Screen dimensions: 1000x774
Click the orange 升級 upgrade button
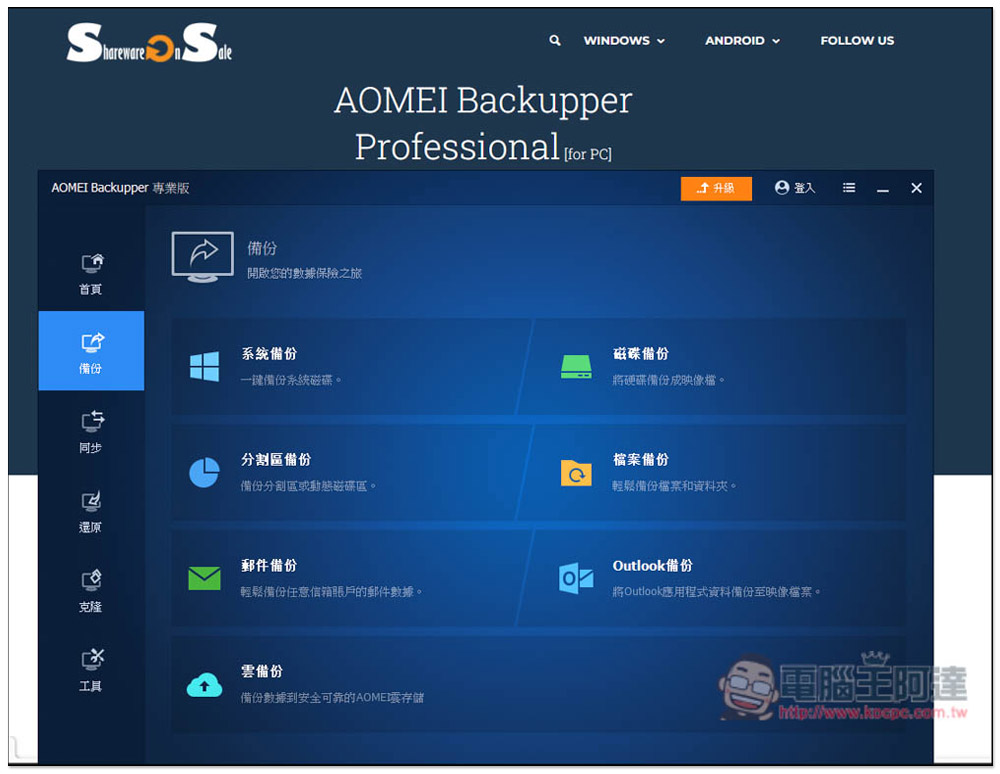pos(716,188)
